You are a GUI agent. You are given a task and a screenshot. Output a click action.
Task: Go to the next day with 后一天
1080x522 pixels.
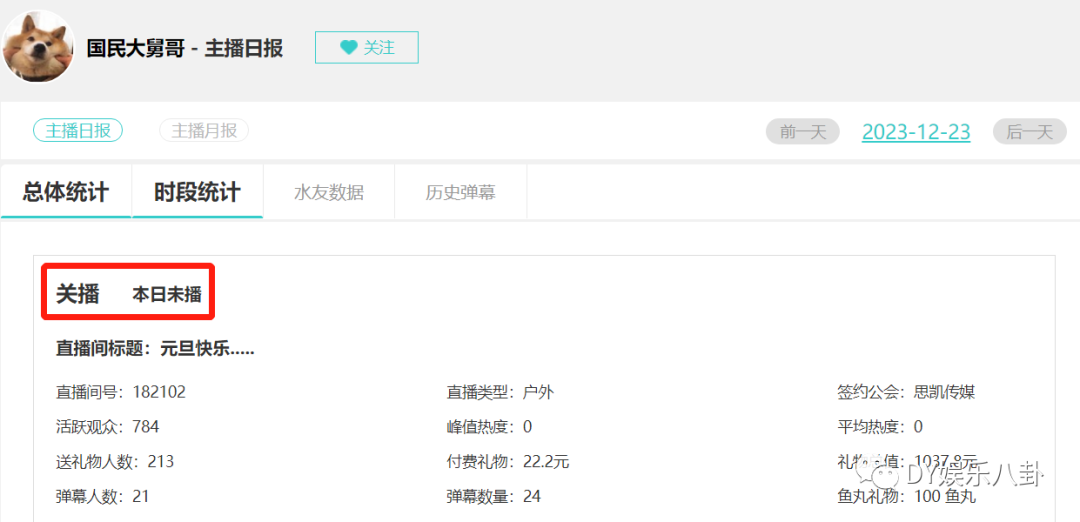pos(1030,132)
